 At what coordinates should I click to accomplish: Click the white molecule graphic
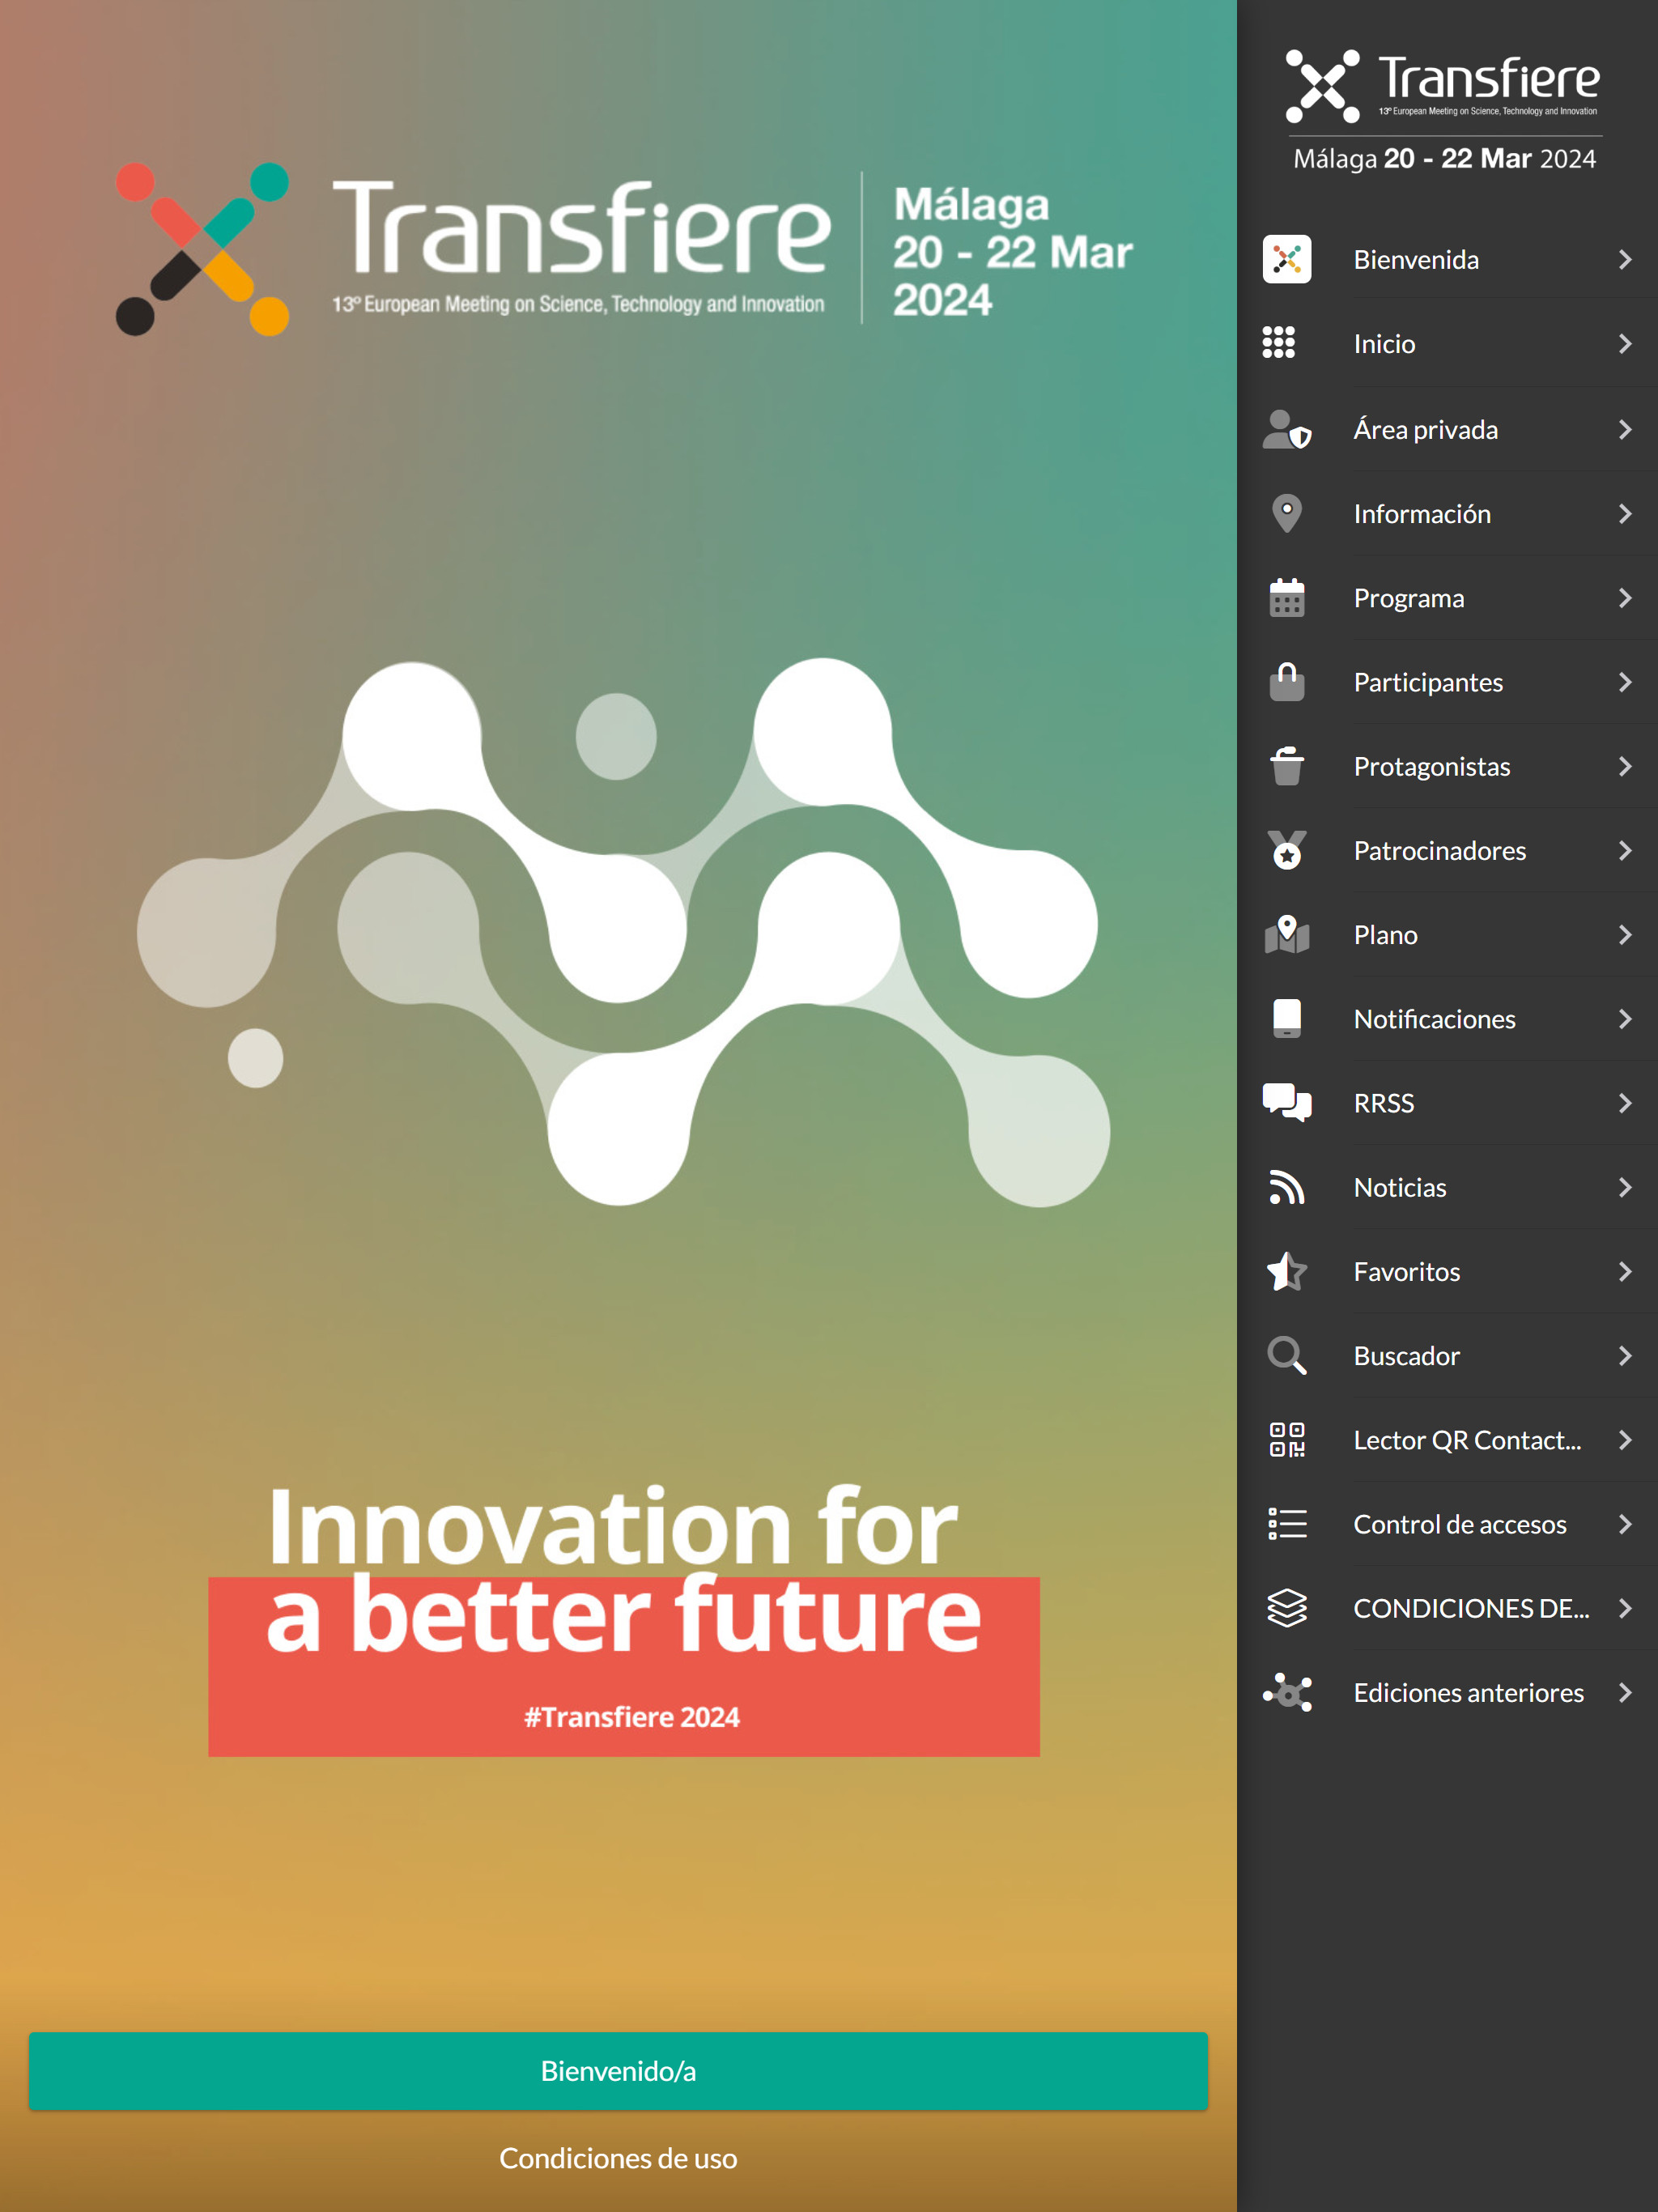coord(623,932)
